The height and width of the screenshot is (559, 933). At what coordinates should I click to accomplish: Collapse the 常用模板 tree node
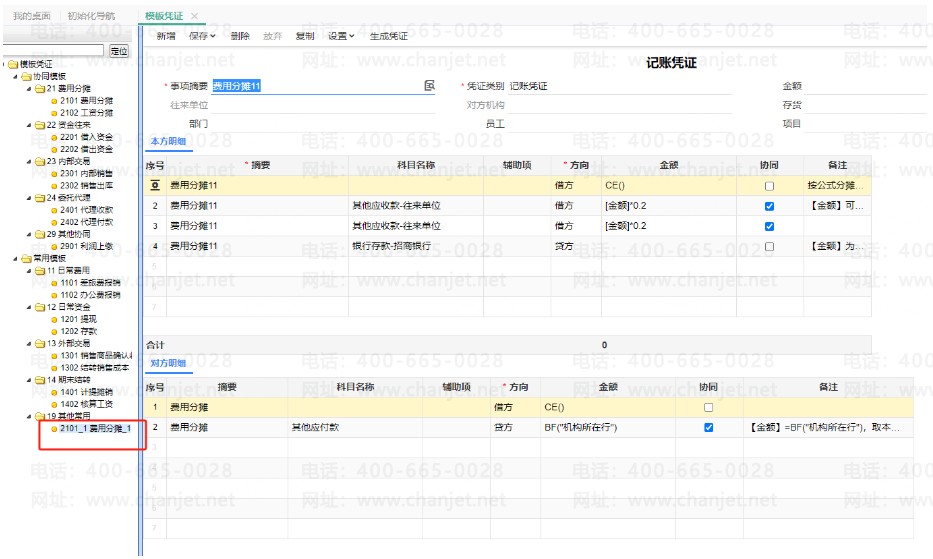coord(15,258)
